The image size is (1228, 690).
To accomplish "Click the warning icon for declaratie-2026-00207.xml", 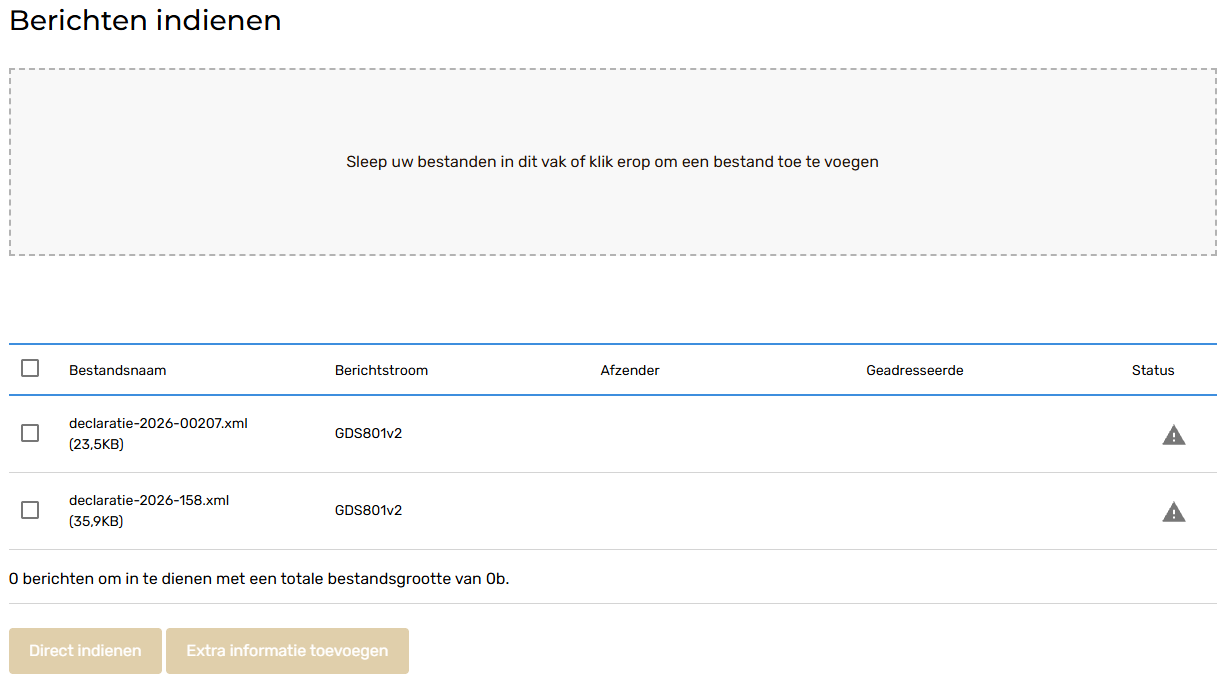I will click(x=1173, y=435).
